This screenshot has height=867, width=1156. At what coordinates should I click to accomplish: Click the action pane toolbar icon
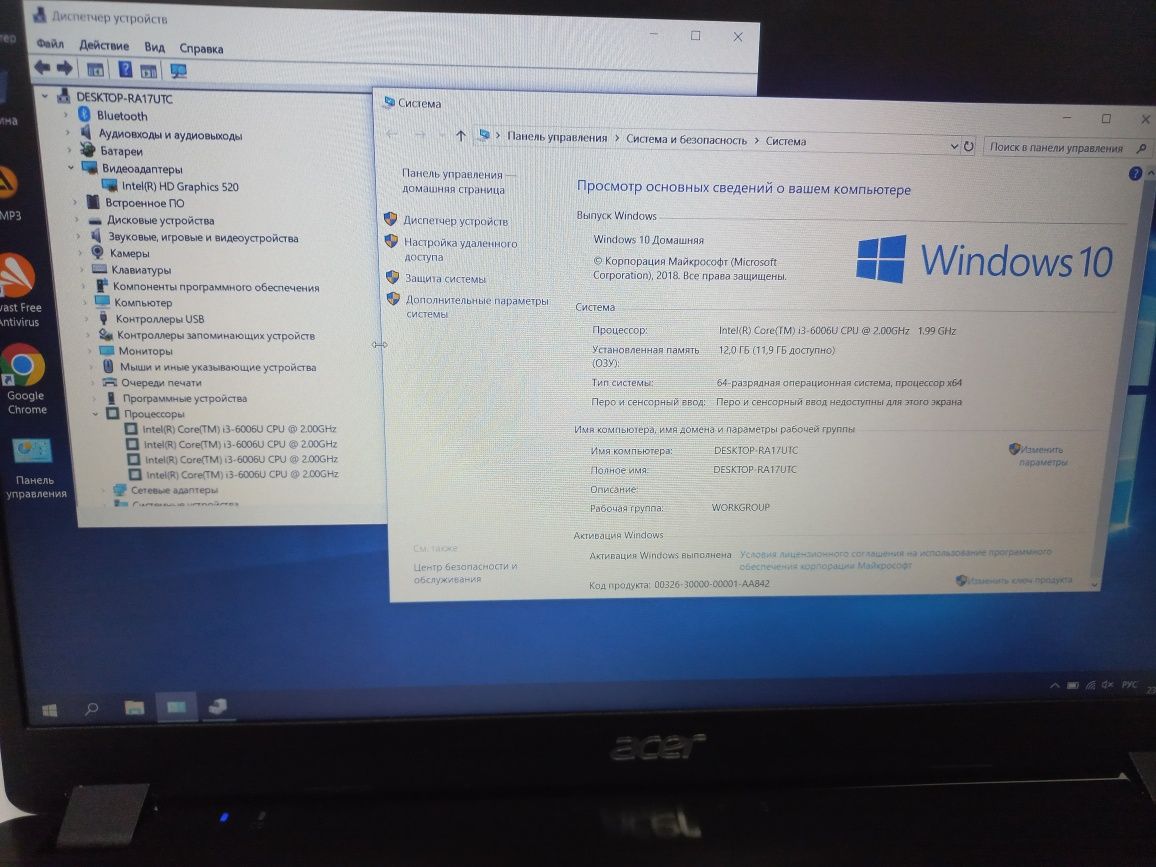[x=148, y=71]
